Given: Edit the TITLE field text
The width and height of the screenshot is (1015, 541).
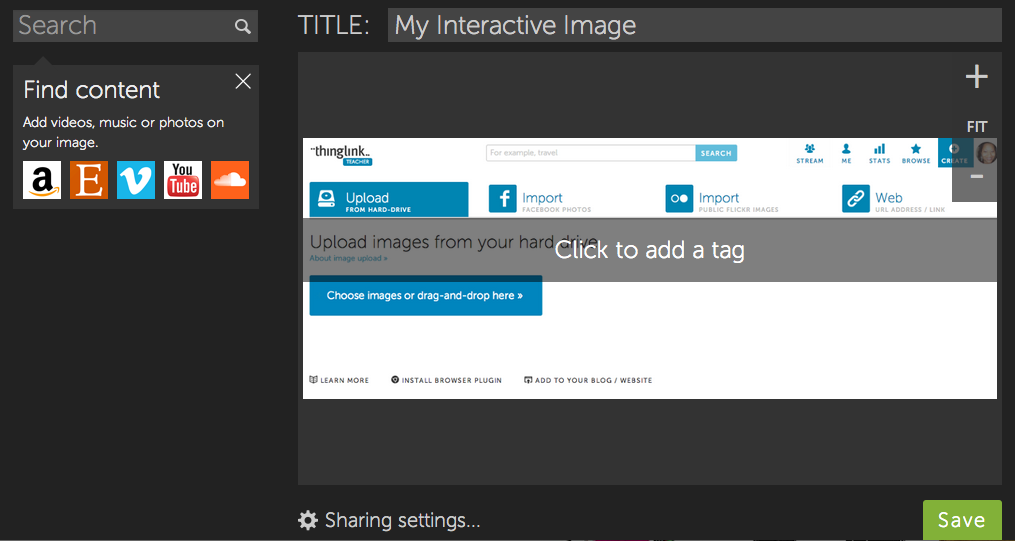Looking at the screenshot, I should click(x=695, y=25).
